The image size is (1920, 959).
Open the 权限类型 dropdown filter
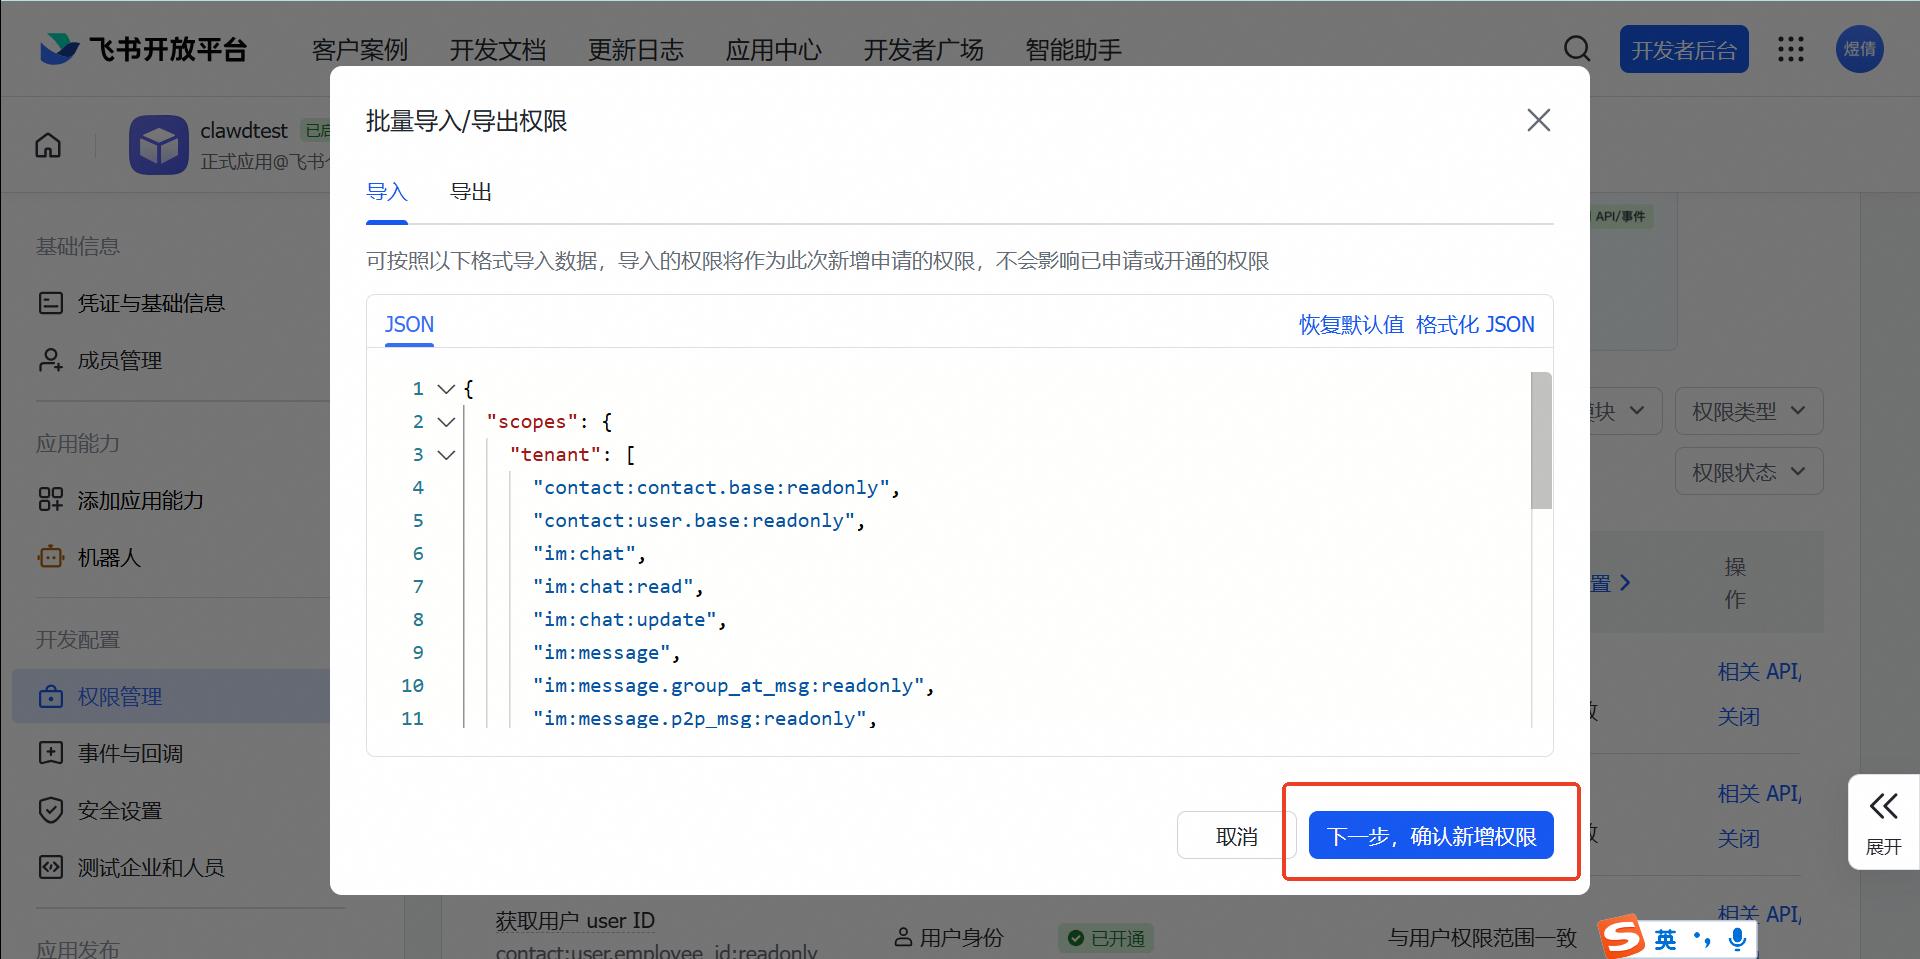click(1748, 411)
